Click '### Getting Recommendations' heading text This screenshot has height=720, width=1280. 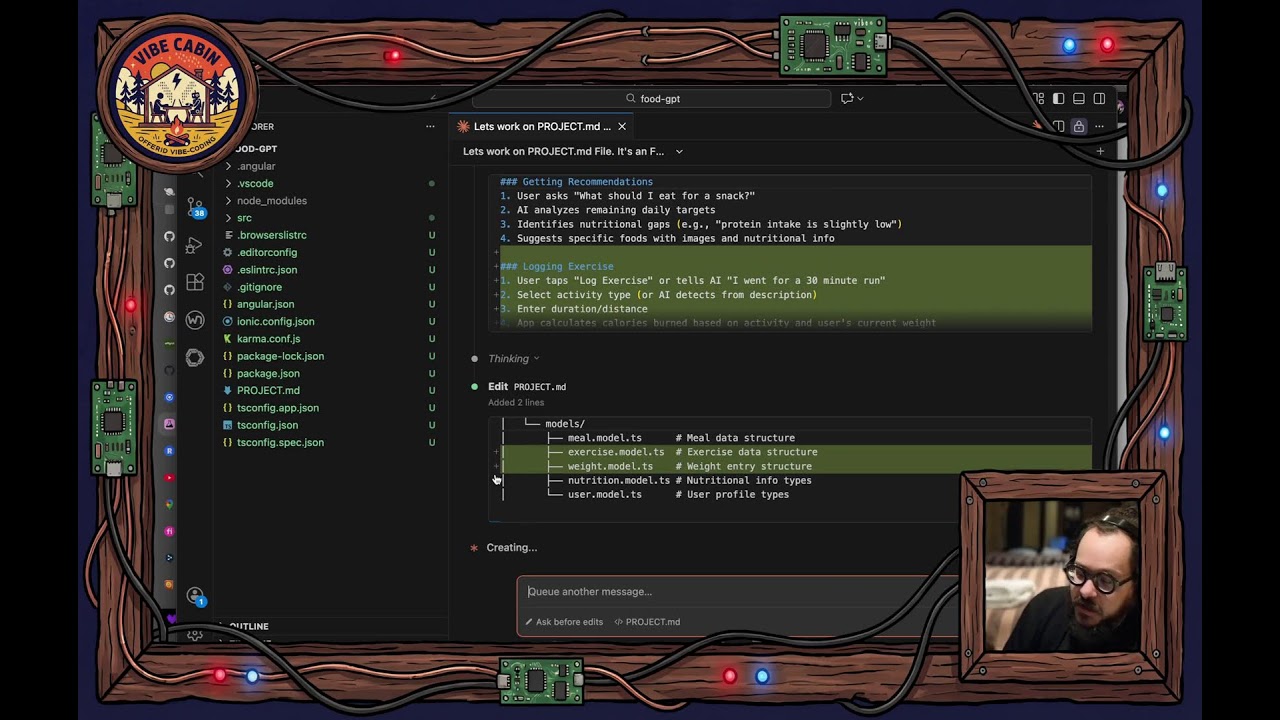pyautogui.click(x=576, y=182)
